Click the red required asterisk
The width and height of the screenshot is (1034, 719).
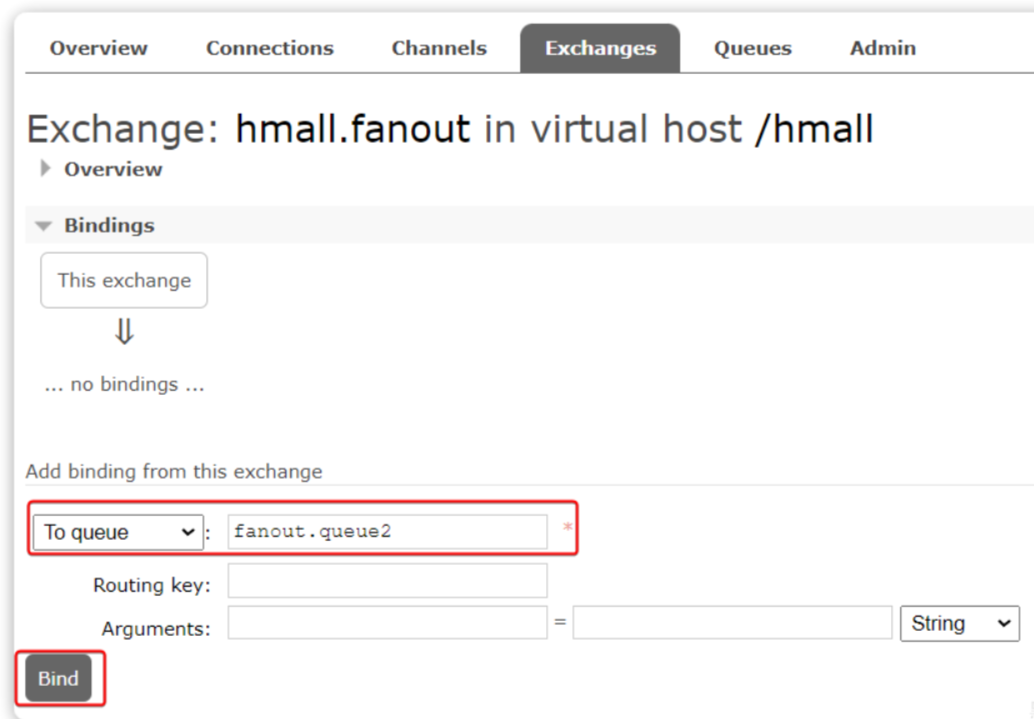pos(567,527)
